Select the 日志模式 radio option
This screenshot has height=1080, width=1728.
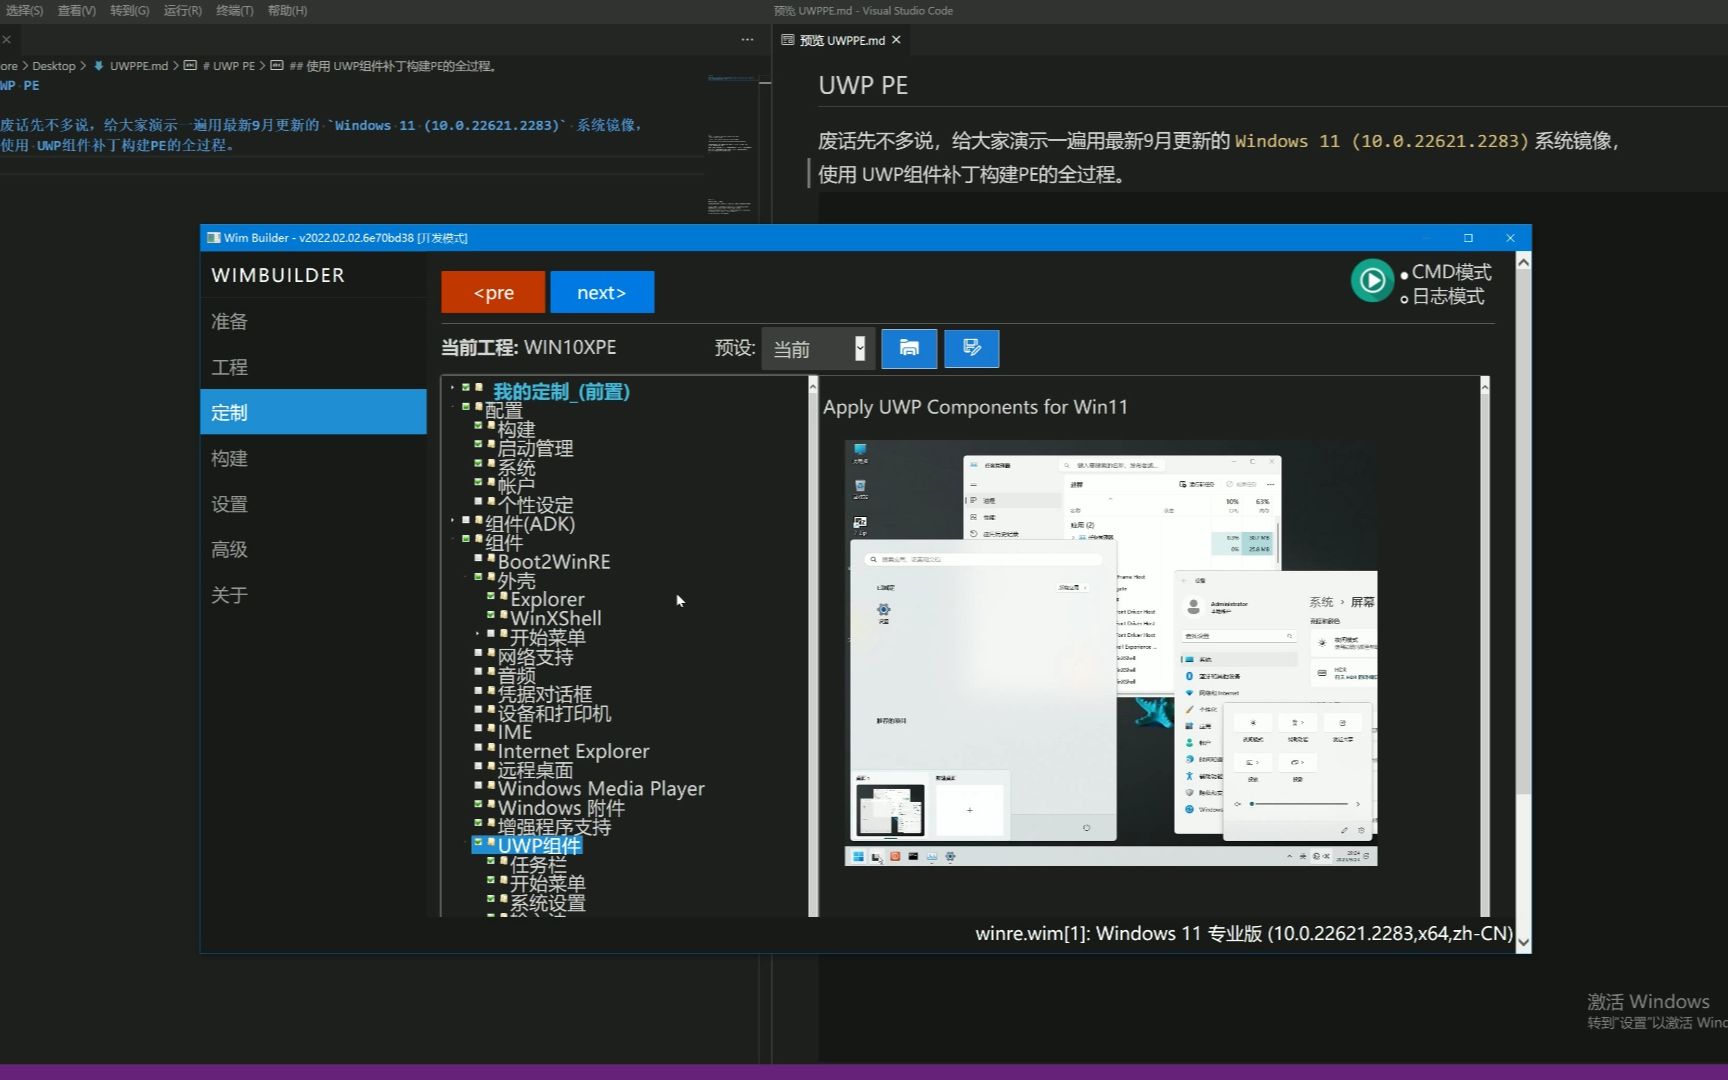1404,298
